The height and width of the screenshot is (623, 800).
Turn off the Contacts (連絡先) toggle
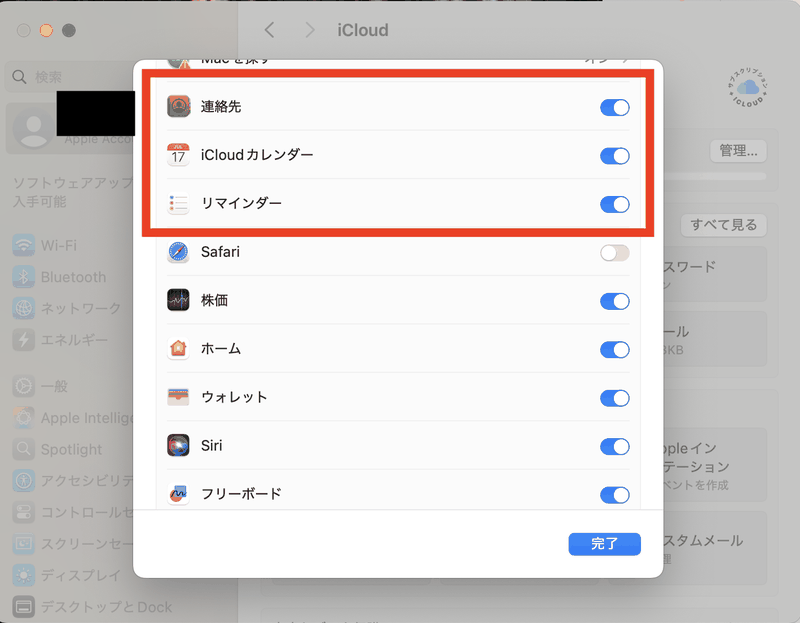point(615,108)
